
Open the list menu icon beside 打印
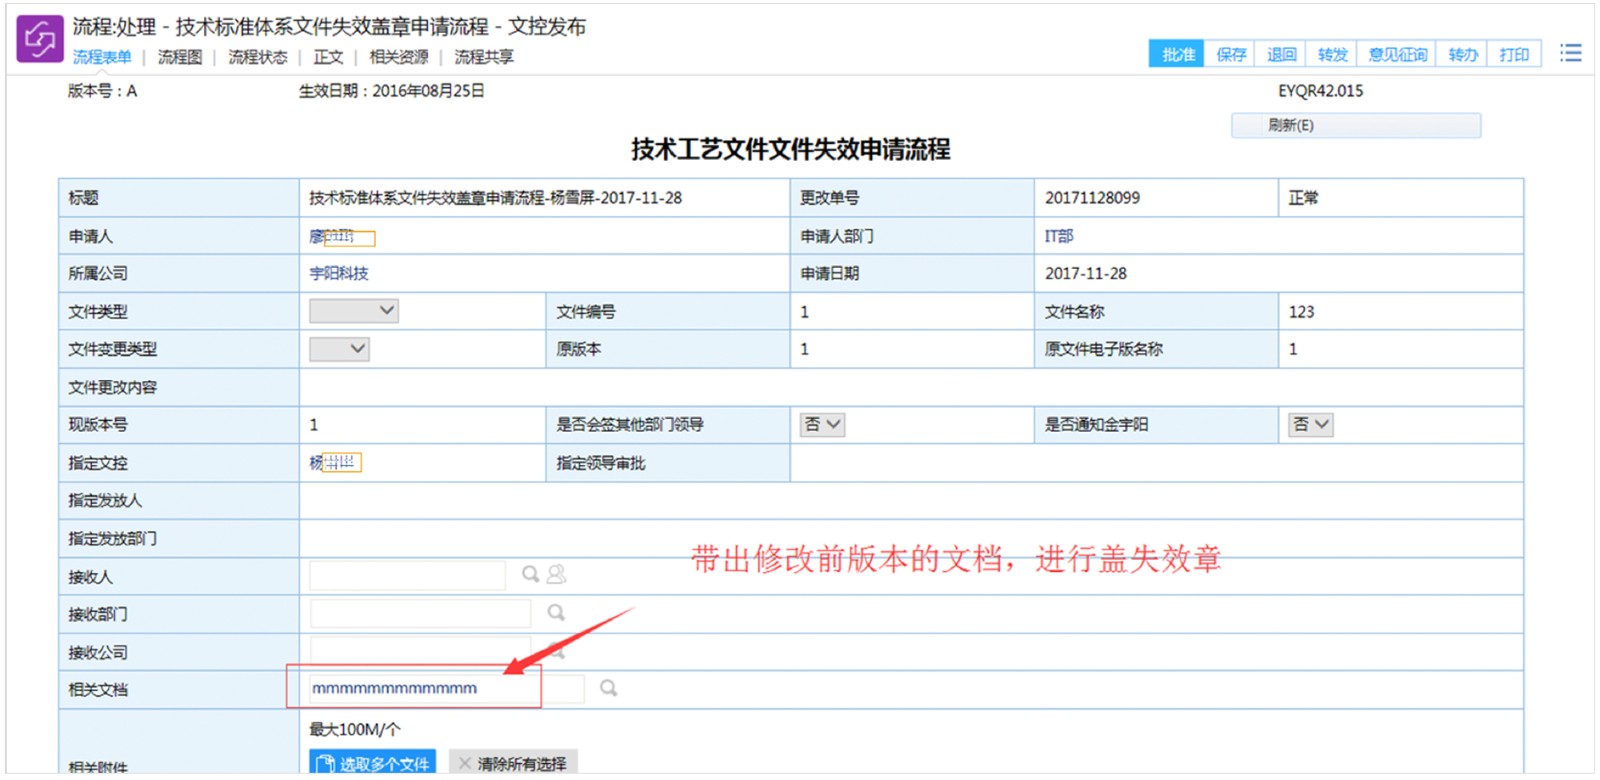click(x=1570, y=53)
